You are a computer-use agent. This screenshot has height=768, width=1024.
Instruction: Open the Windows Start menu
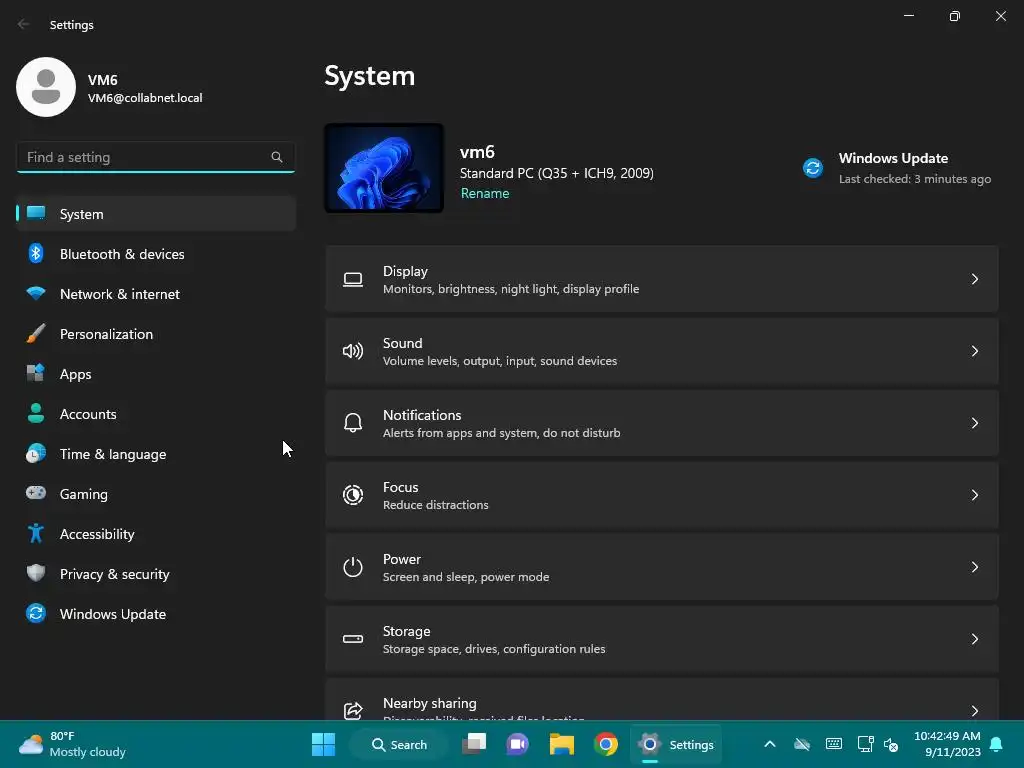click(x=323, y=744)
